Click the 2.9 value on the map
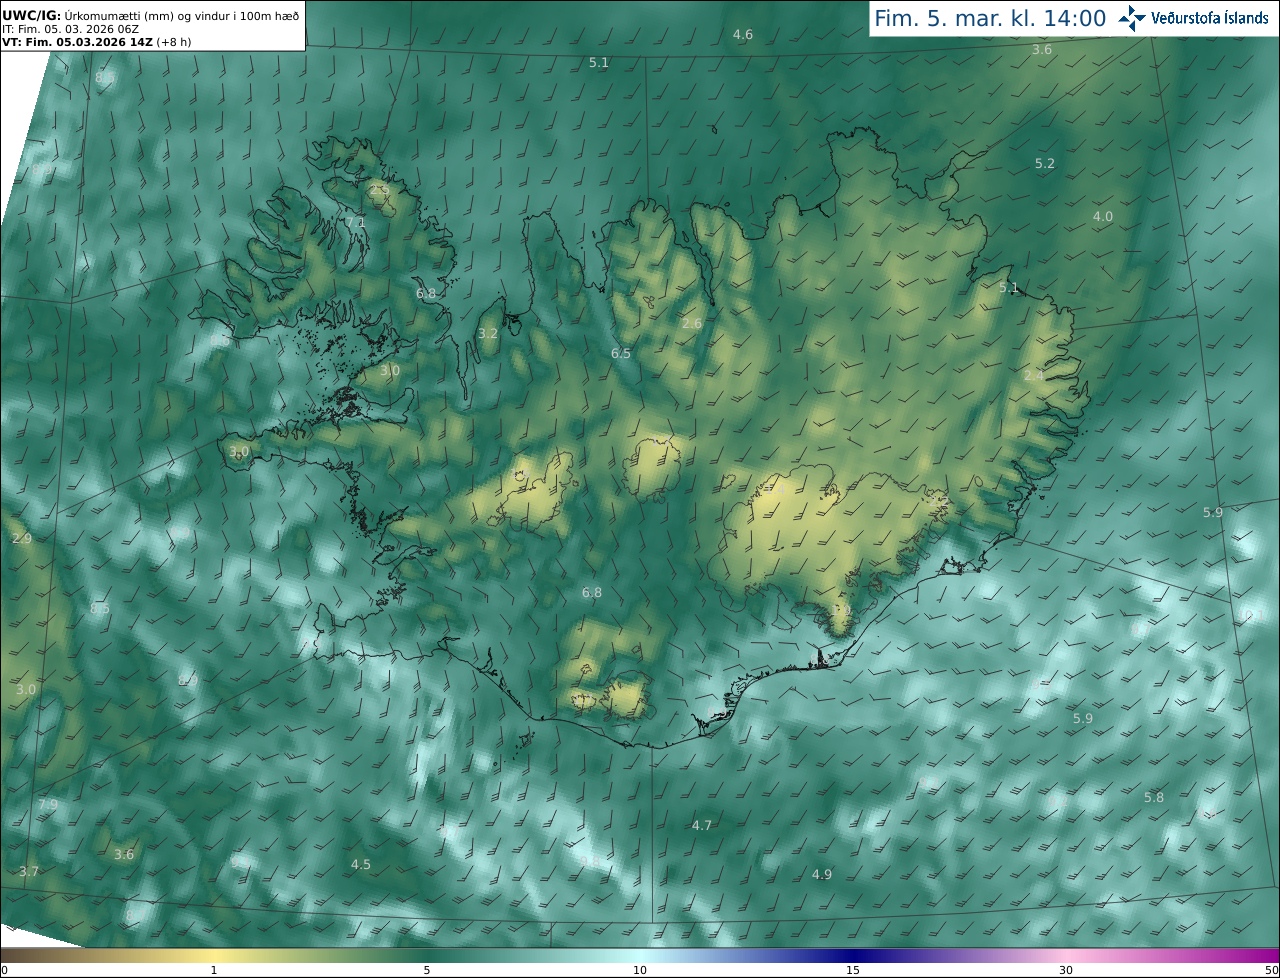This screenshot has height=978, width=1280. tap(22, 538)
